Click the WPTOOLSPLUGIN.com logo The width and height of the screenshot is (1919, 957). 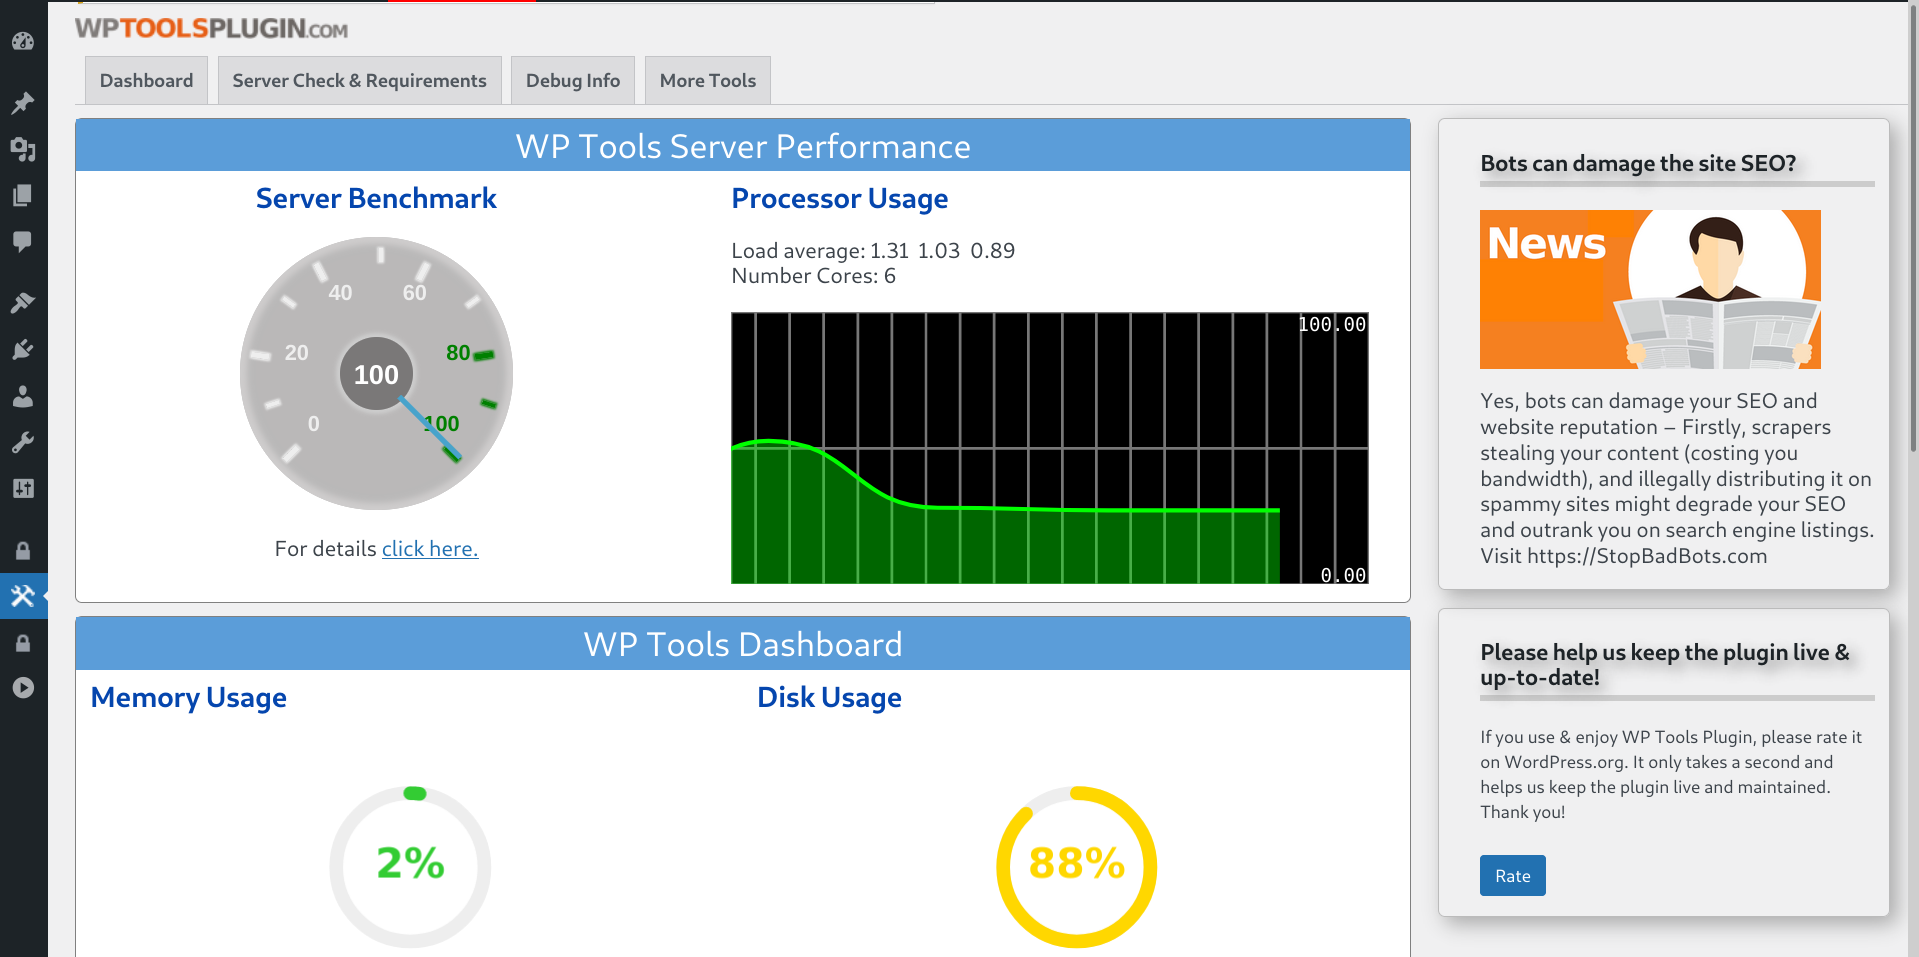(x=210, y=29)
